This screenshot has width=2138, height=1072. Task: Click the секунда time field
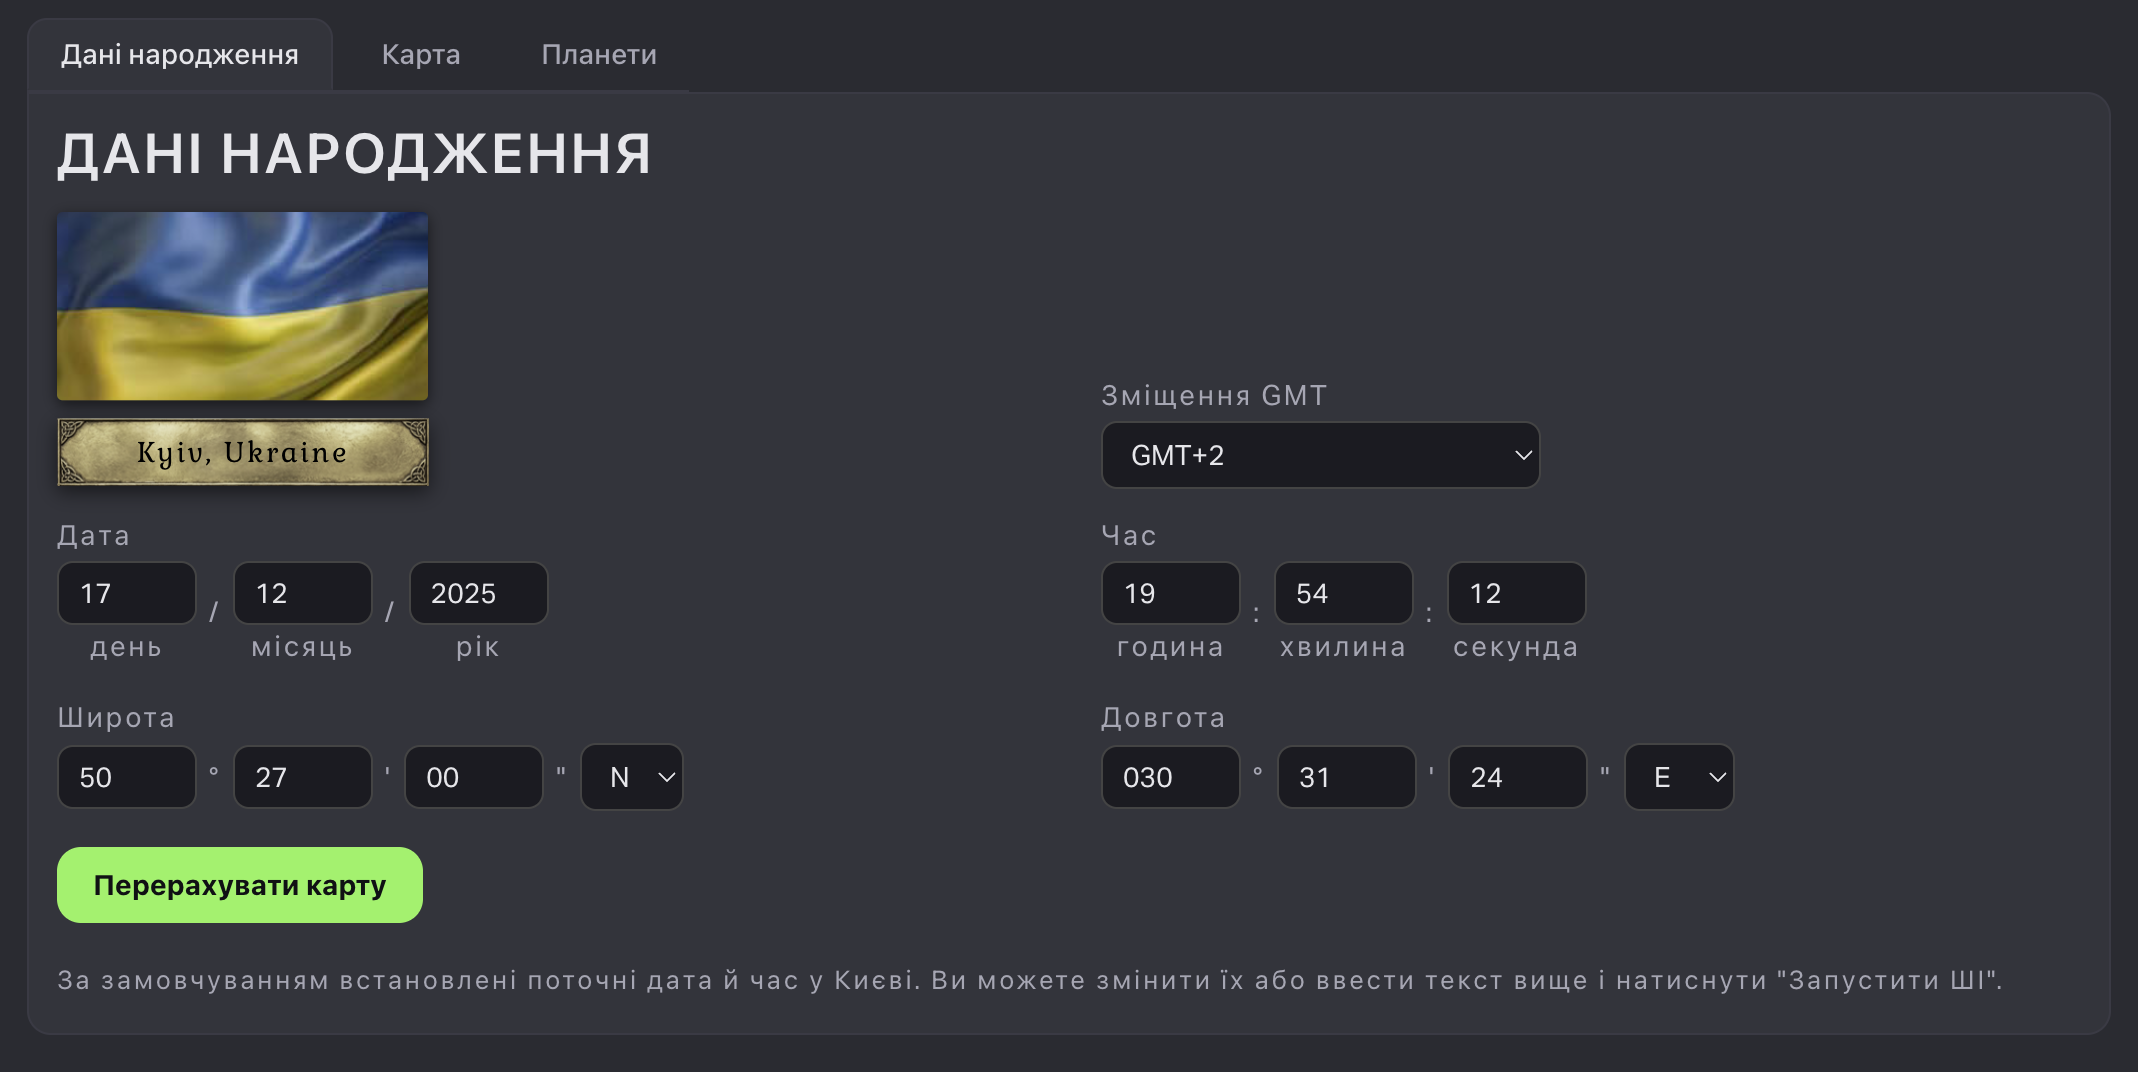click(x=1517, y=593)
